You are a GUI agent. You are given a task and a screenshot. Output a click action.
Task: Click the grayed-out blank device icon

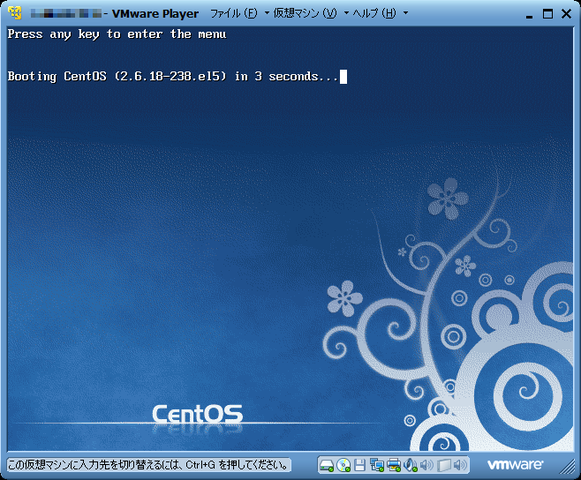tap(444, 465)
